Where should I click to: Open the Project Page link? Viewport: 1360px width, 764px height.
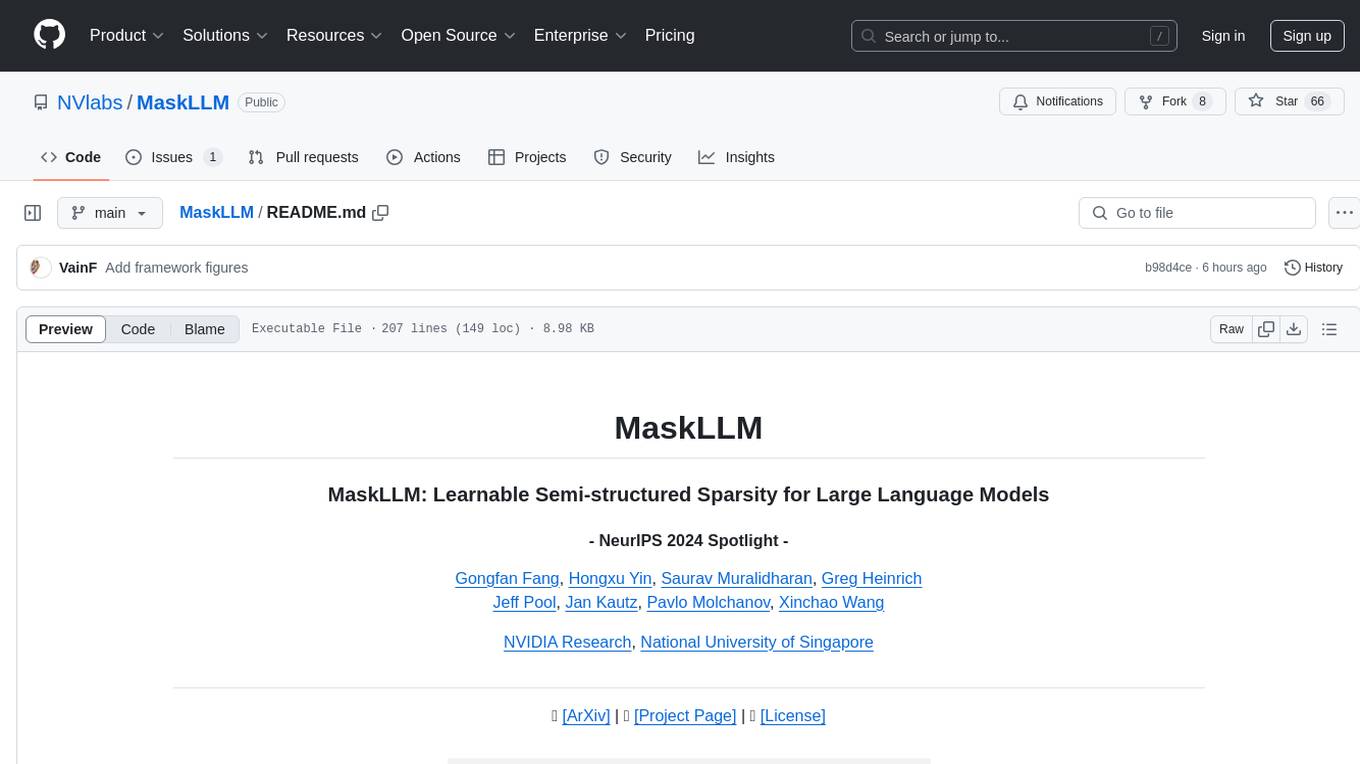click(685, 715)
